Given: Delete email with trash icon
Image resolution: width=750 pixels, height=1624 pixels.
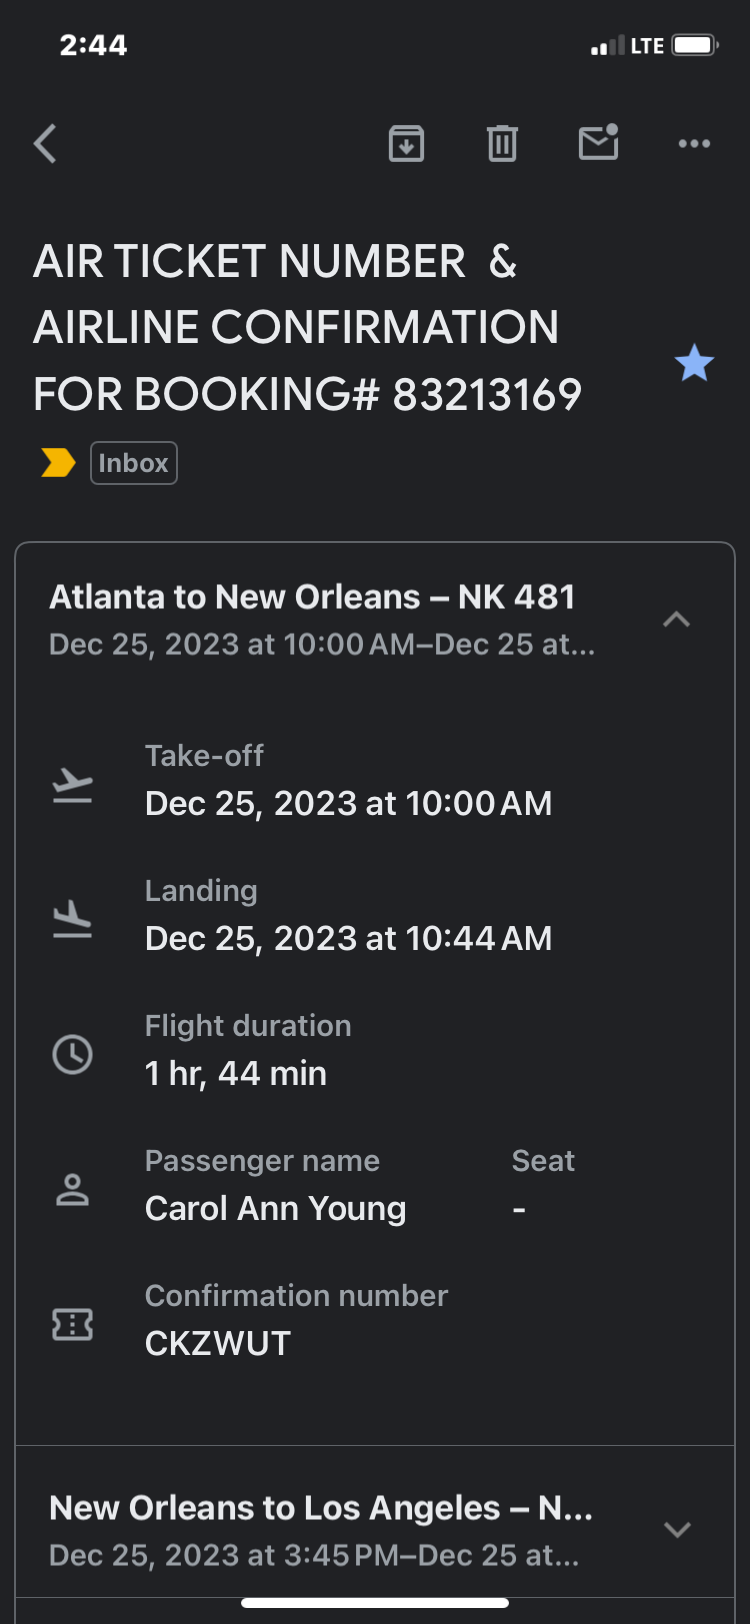Looking at the screenshot, I should (502, 144).
